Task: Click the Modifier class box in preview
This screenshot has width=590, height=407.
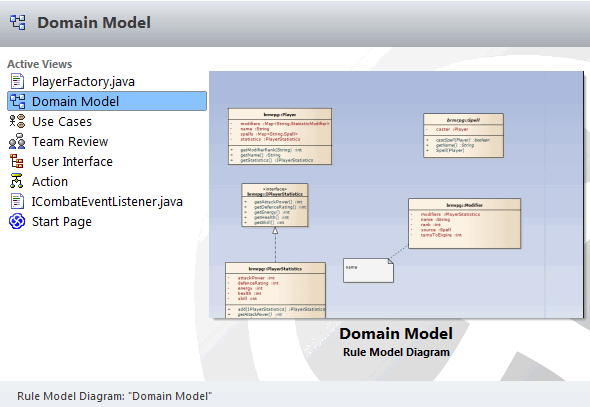Action: point(465,223)
